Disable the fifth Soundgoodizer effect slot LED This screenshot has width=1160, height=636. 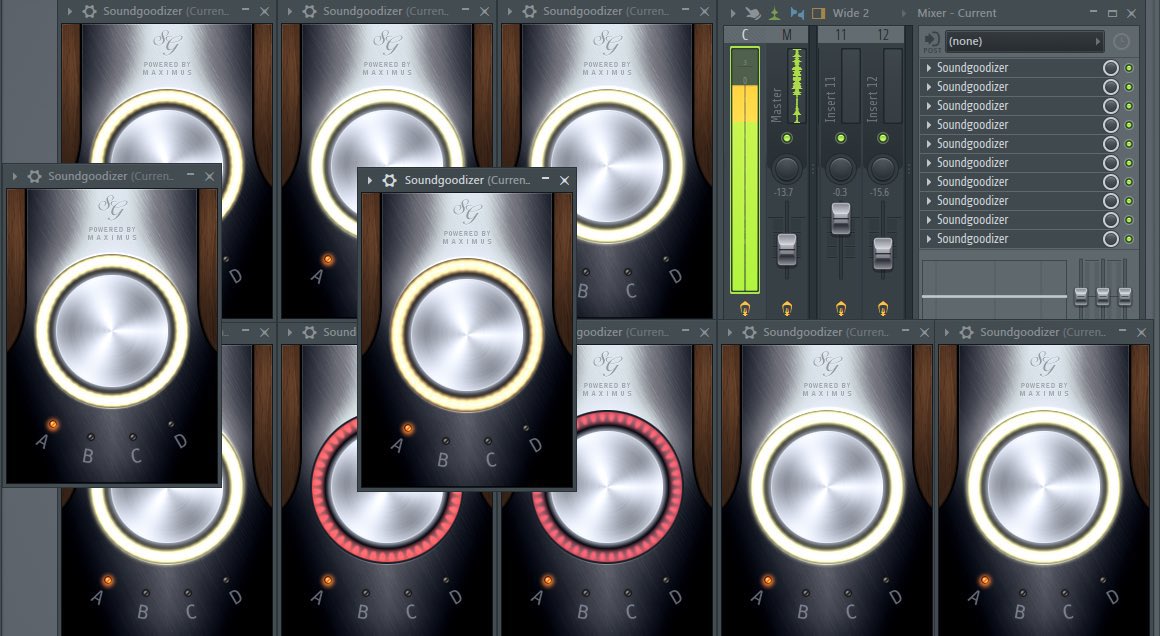point(1129,143)
